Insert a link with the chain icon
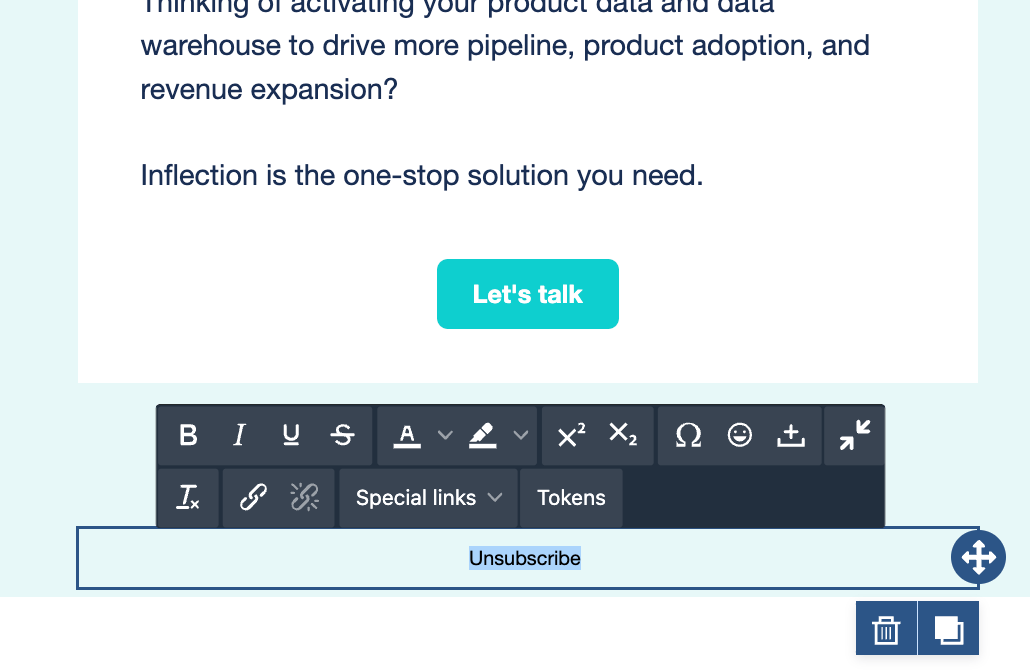 [x=253, y=497]
